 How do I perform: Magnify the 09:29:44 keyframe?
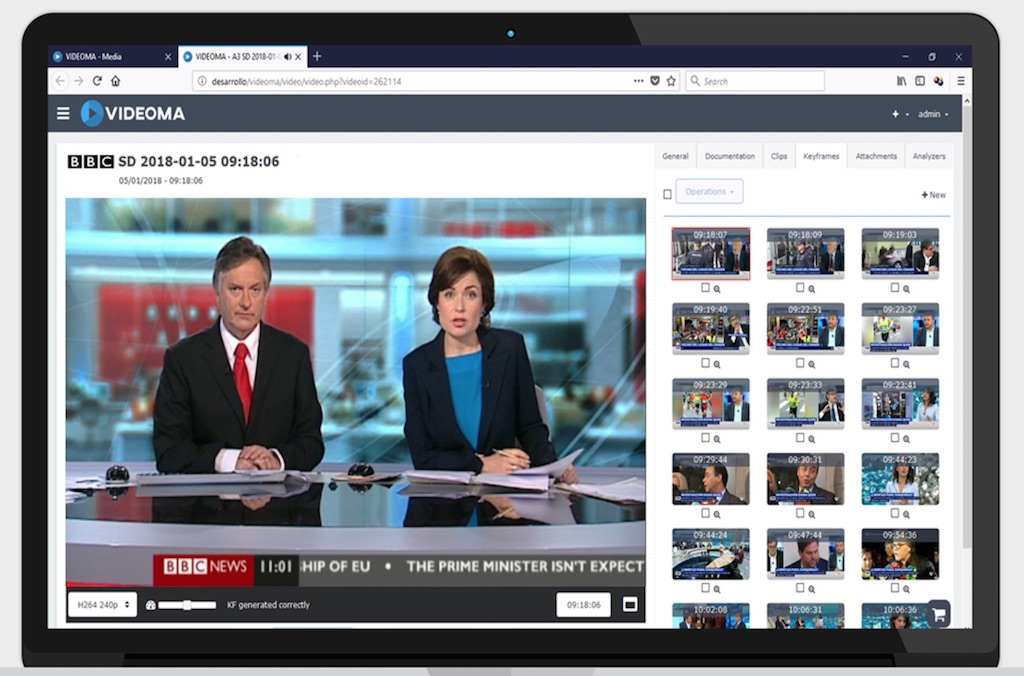click(717, 514)
